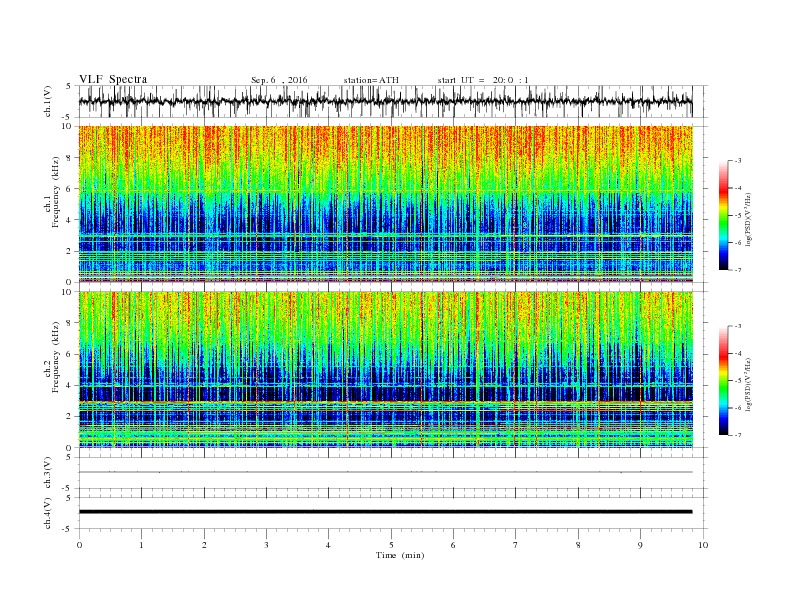792x612 pixels.
Task: Click the time axis tick label "5"
Action: (x=391, y=545)
